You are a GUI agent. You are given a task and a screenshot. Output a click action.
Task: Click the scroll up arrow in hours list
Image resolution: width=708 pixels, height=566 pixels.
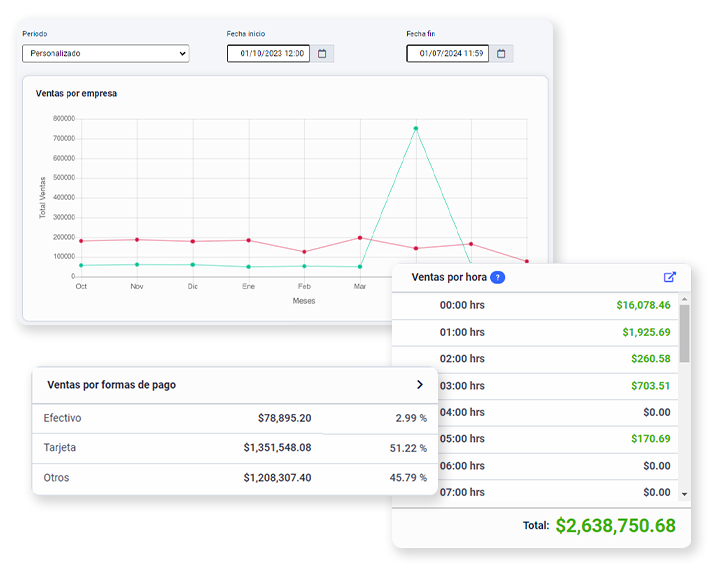[x=685, y=299]
